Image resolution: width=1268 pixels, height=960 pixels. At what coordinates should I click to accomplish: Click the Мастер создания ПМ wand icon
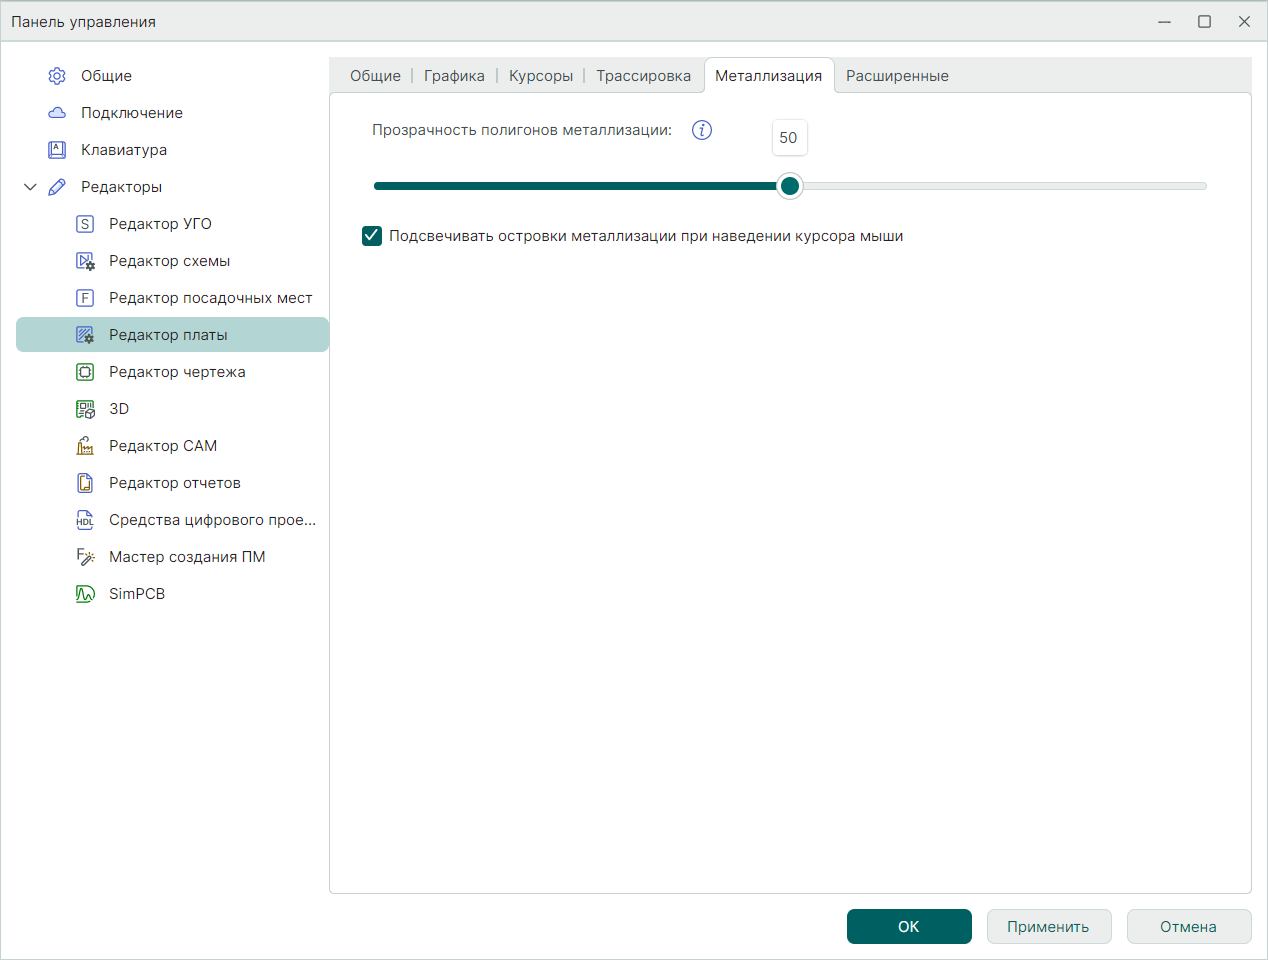coord(85,557)
